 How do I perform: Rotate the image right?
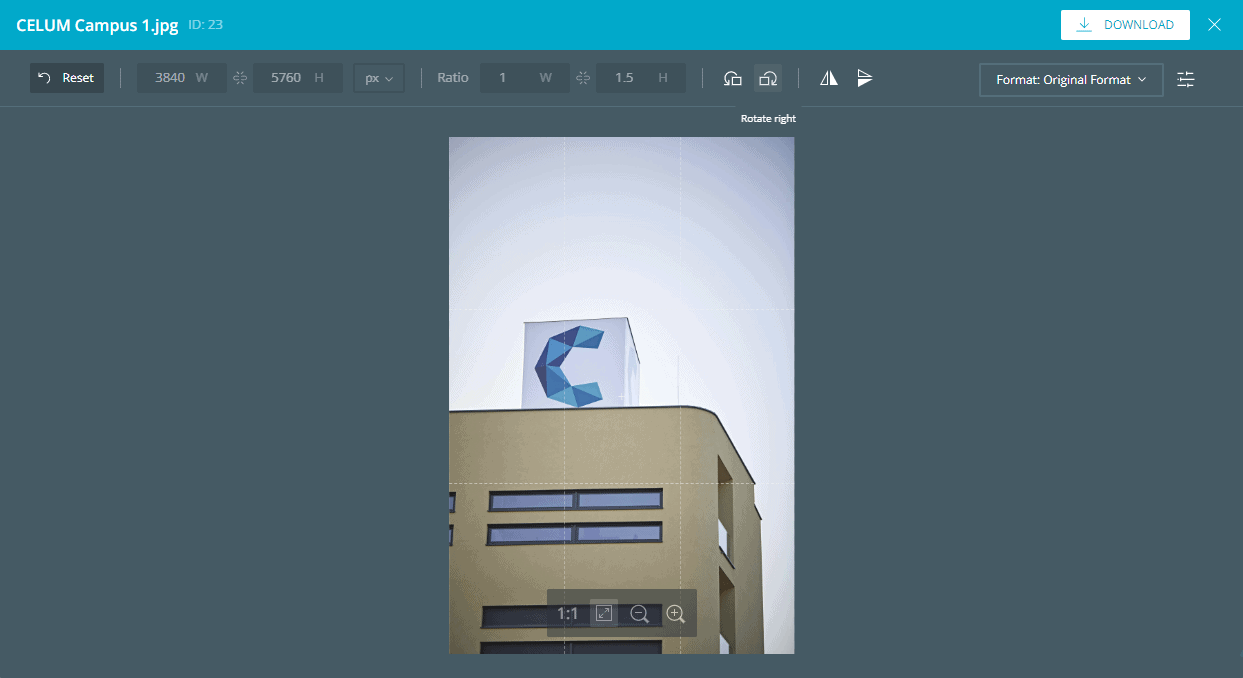coord(768,78)
